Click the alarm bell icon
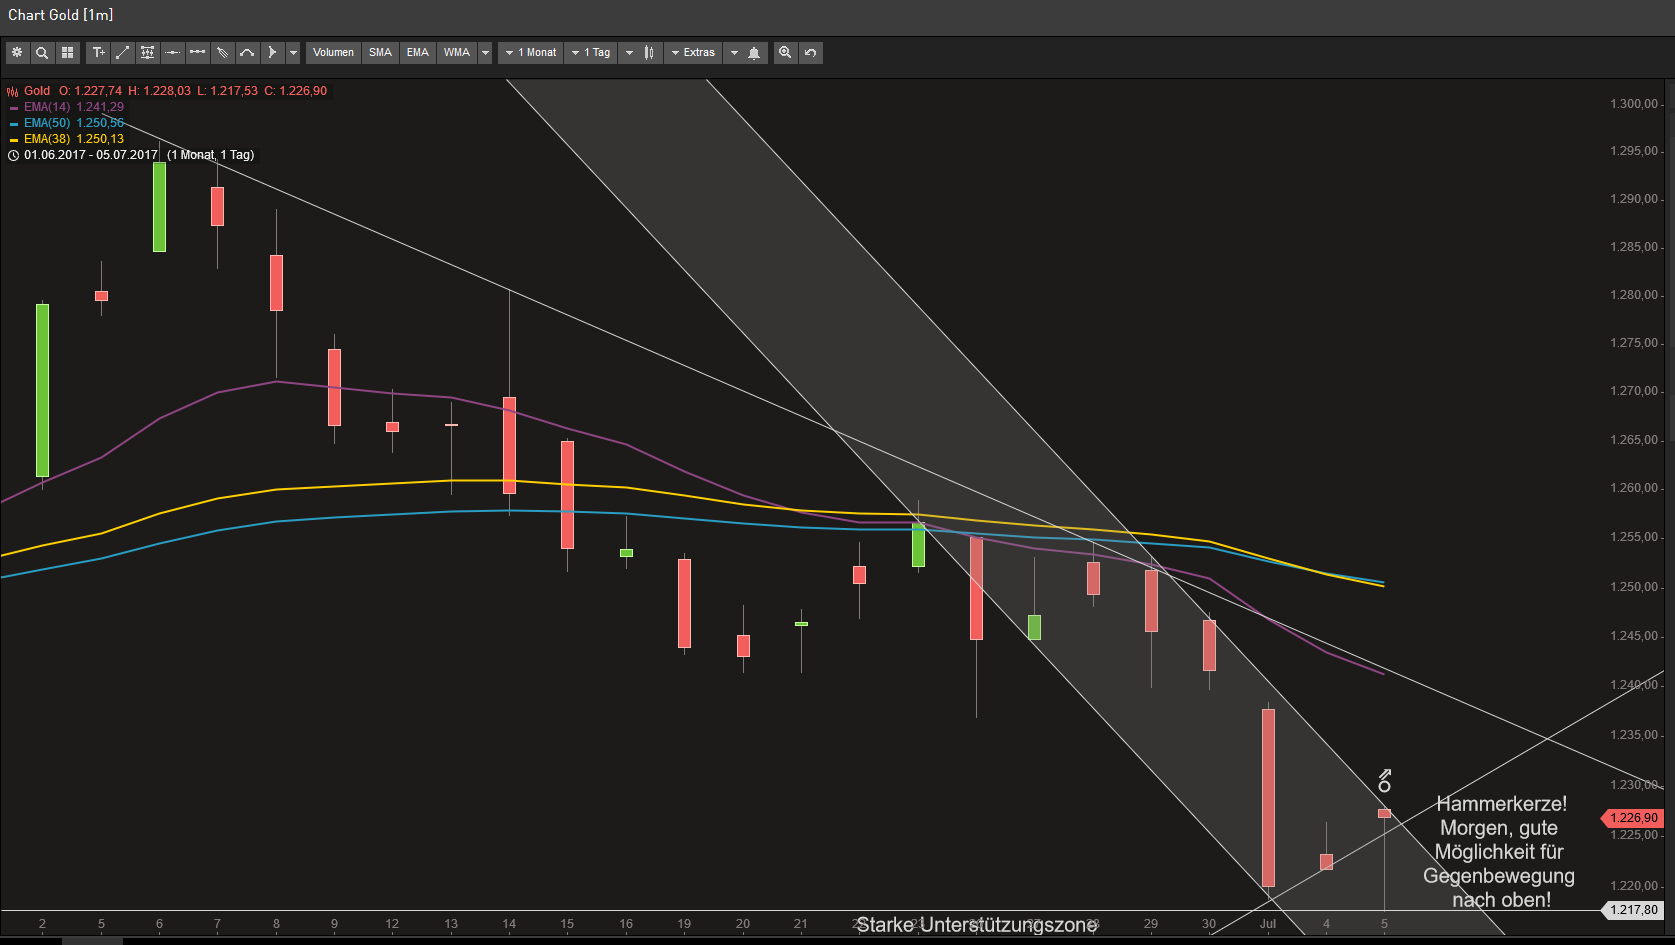The height and width of the screenshot is (945, 1675). tap(752, 52)
